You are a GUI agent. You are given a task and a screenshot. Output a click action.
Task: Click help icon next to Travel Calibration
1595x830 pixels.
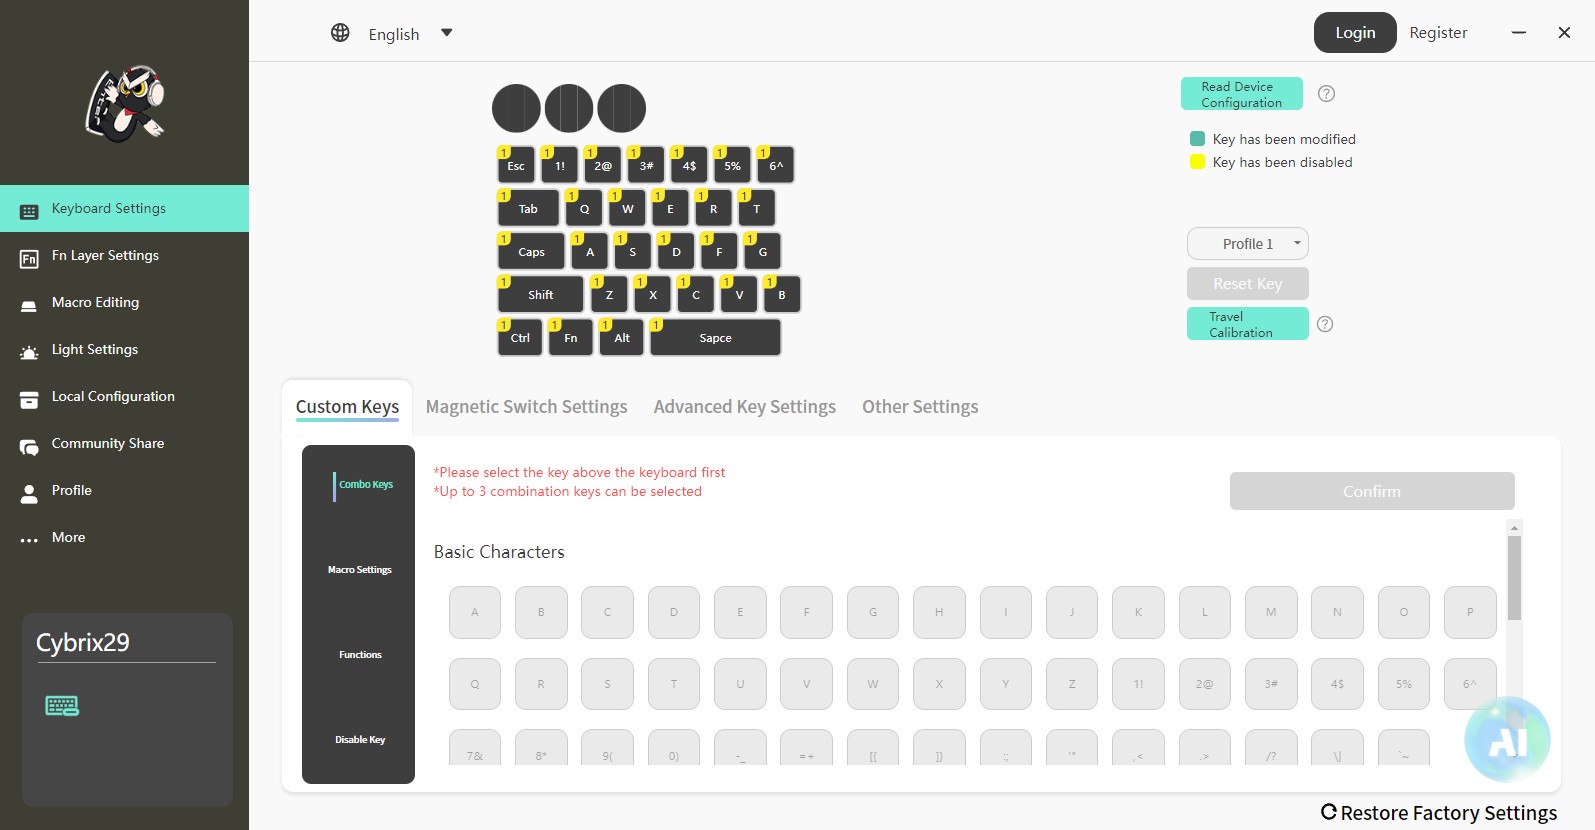(1325, 324)
